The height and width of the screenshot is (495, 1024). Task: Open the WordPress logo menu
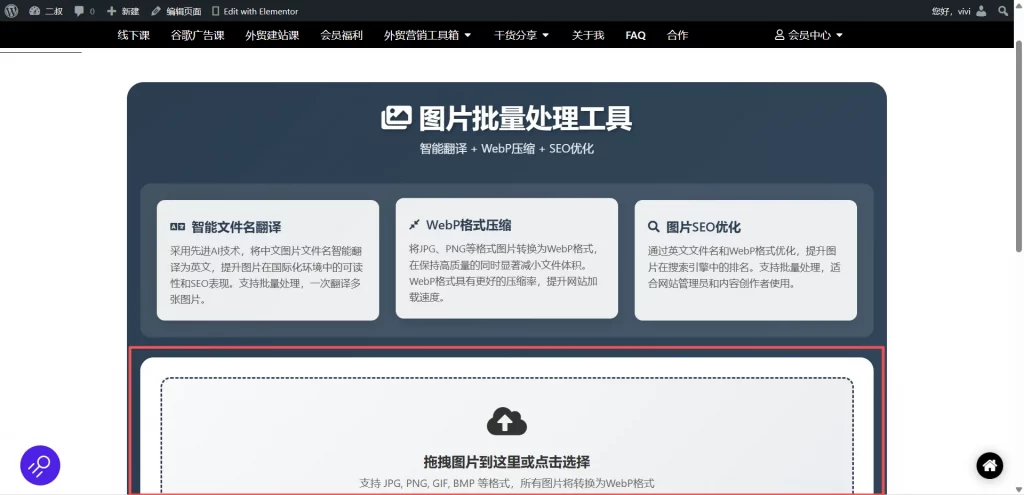click(x=11, y=11)
